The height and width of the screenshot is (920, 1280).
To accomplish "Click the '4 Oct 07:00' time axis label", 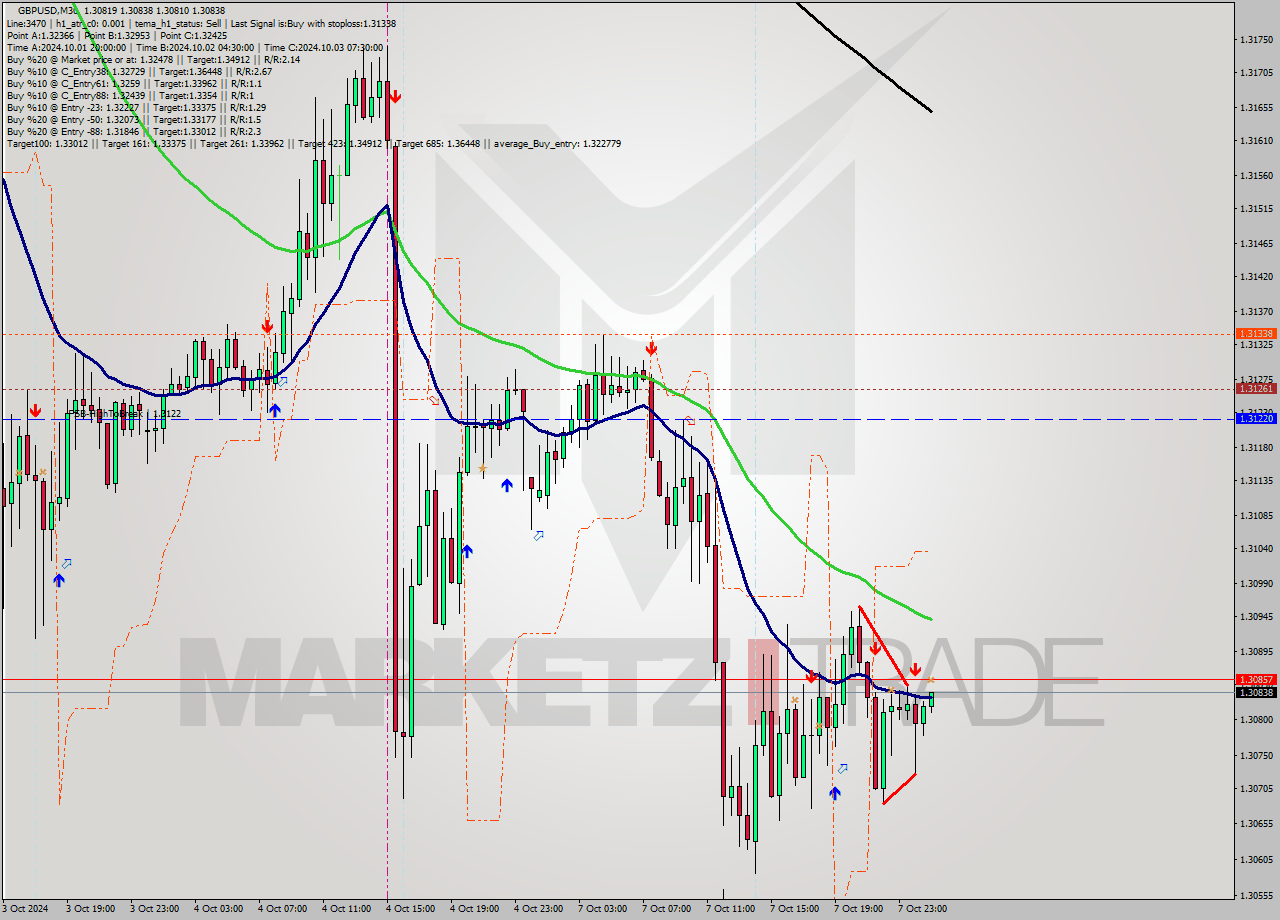I will [x=282, y=909].
